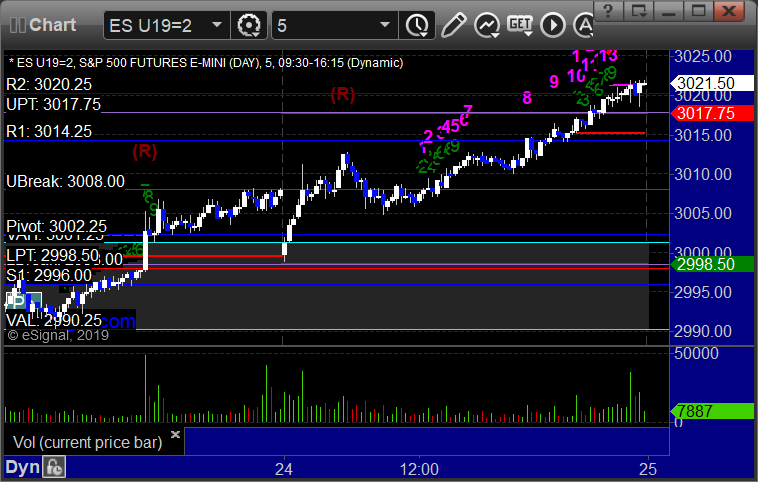The height and width of the screenshot is (482, 758).
Task: Select the R1: 3014.25 level label
Action: pyautogui.click(x=49, y=131)
